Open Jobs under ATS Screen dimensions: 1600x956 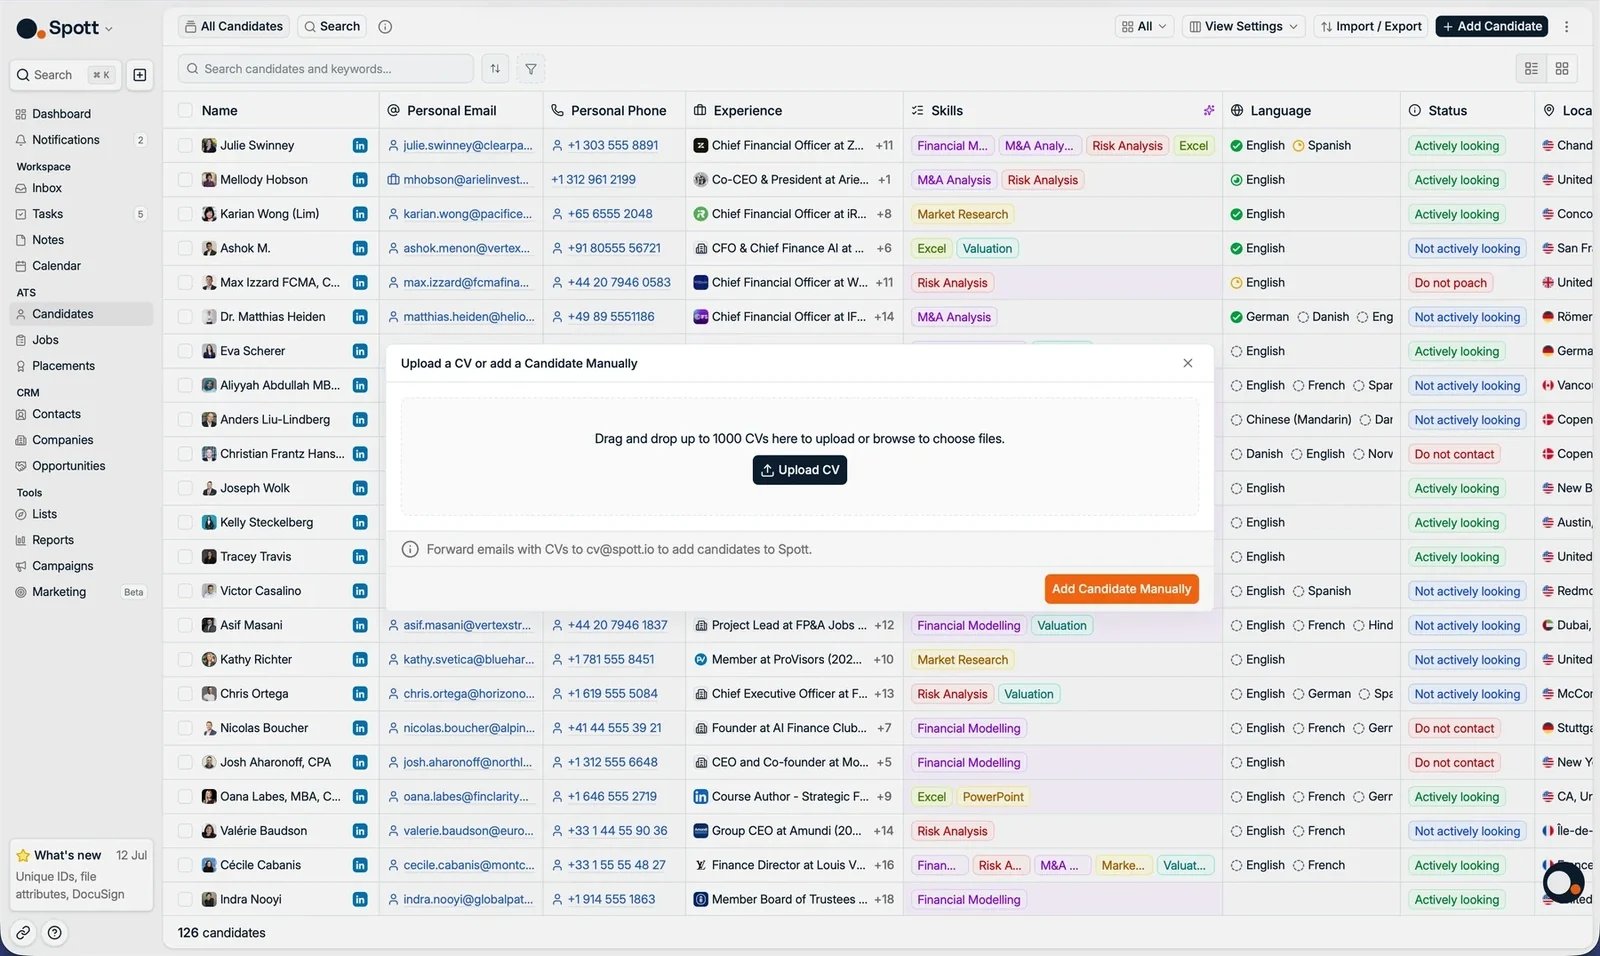click(x=81, y=340)
